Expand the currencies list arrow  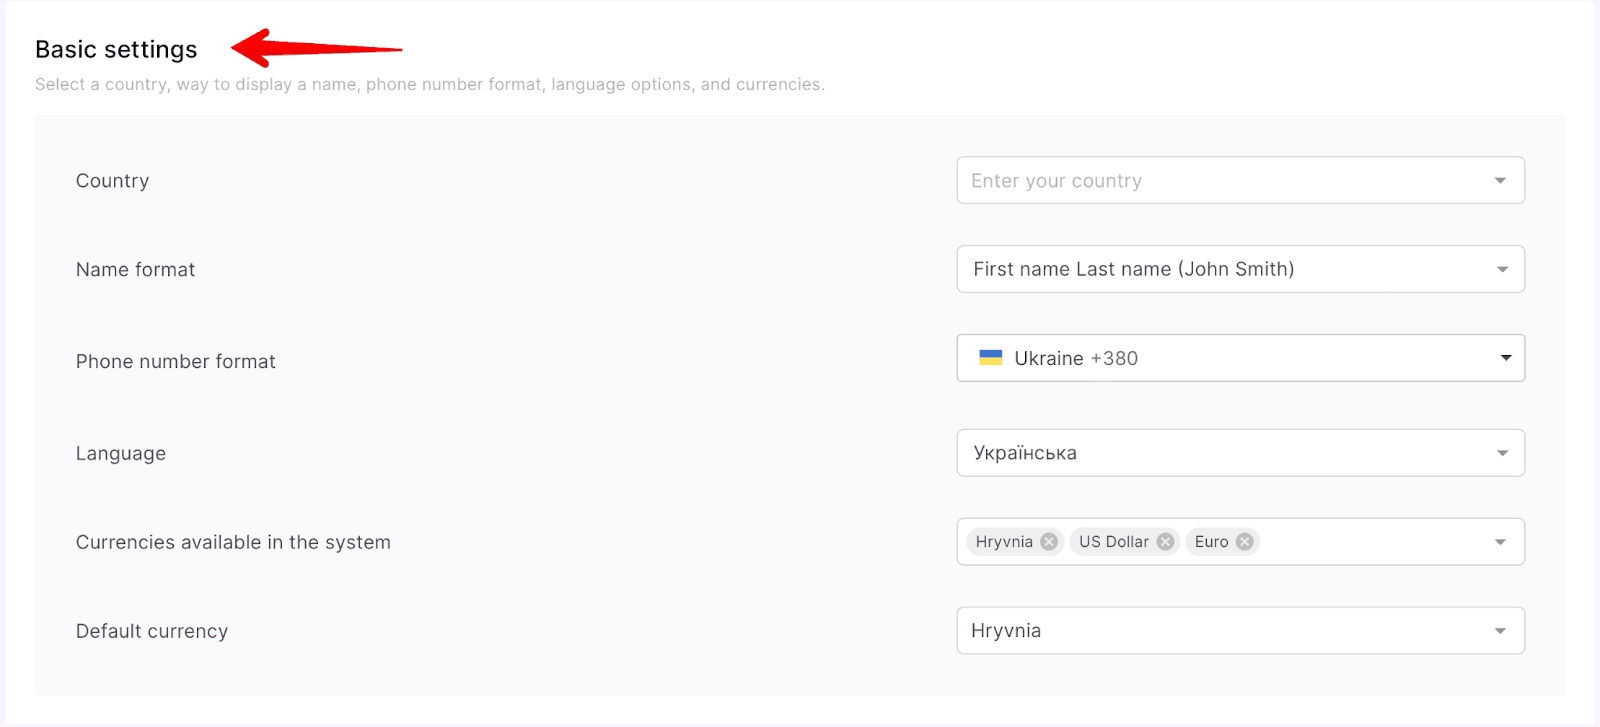tap(1500, 542)
